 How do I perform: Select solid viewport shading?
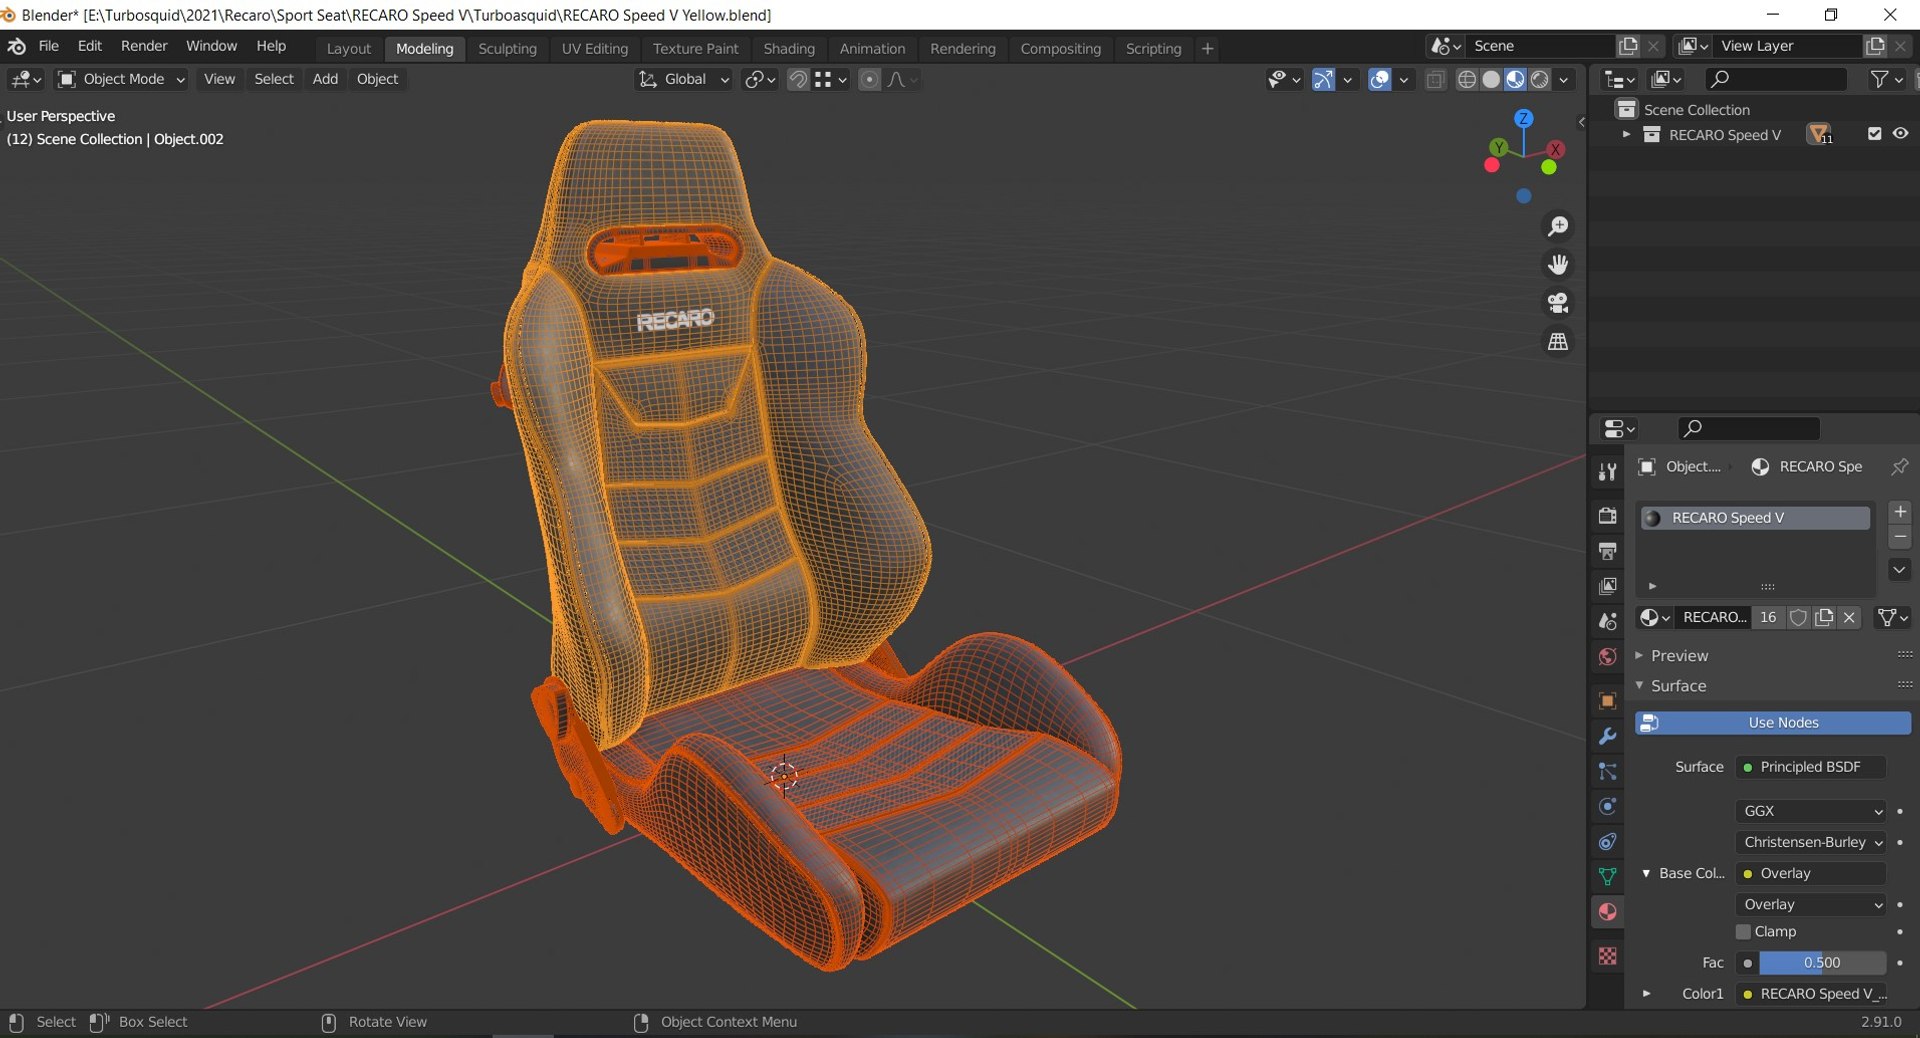click(1491, 80)
